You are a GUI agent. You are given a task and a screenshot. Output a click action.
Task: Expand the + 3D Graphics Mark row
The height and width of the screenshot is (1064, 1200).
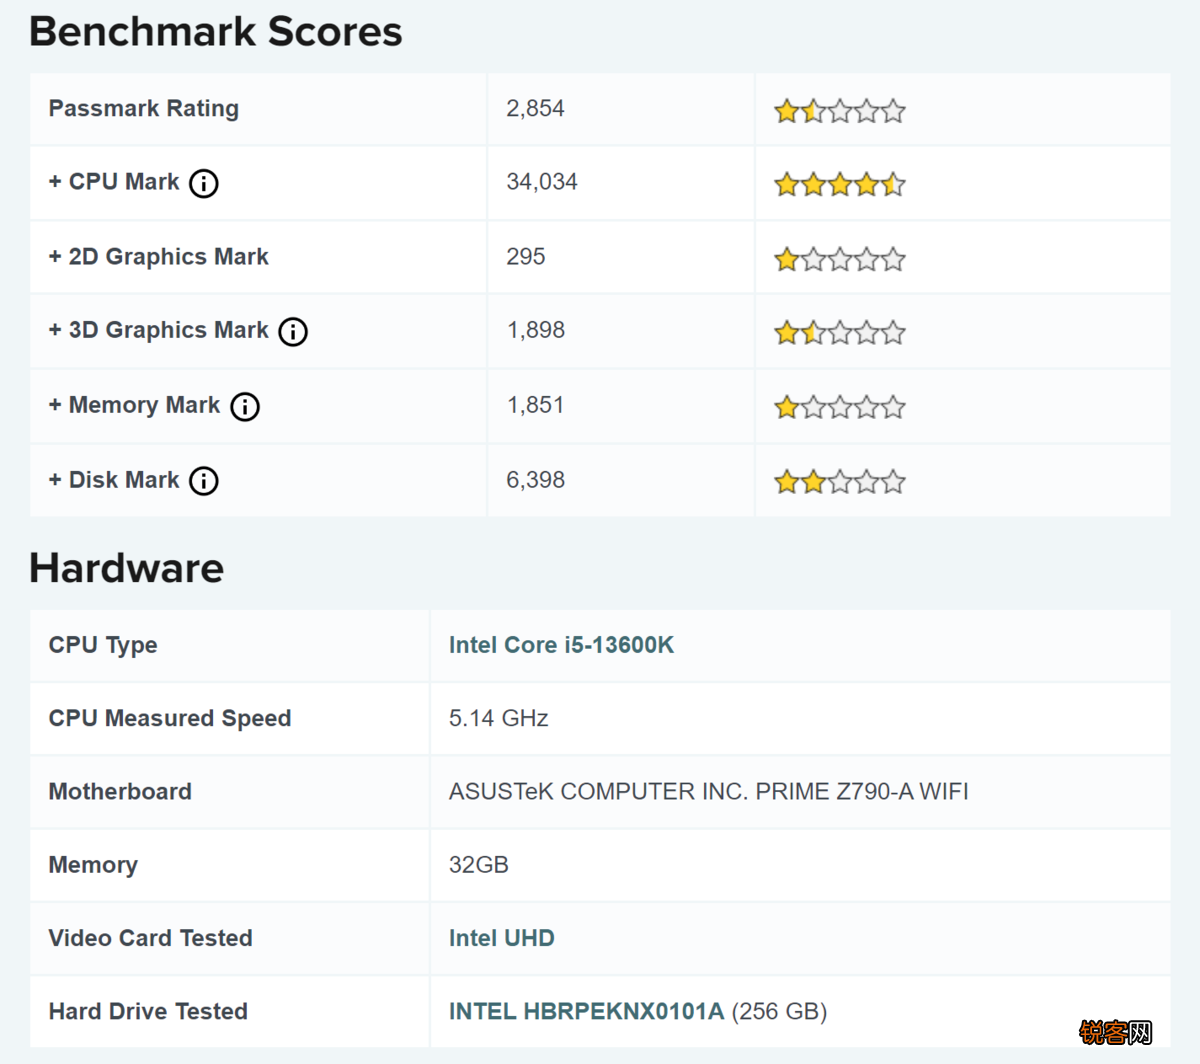159,330
